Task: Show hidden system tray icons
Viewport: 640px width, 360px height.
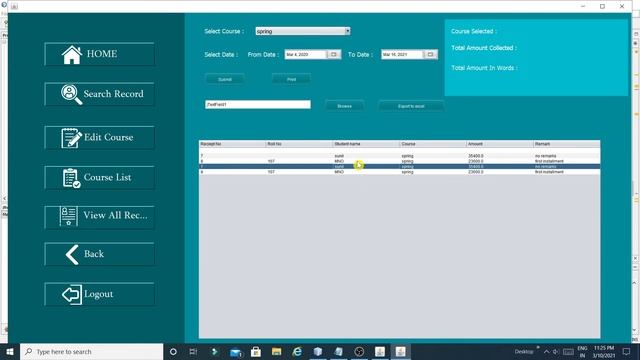Action: 546,351
